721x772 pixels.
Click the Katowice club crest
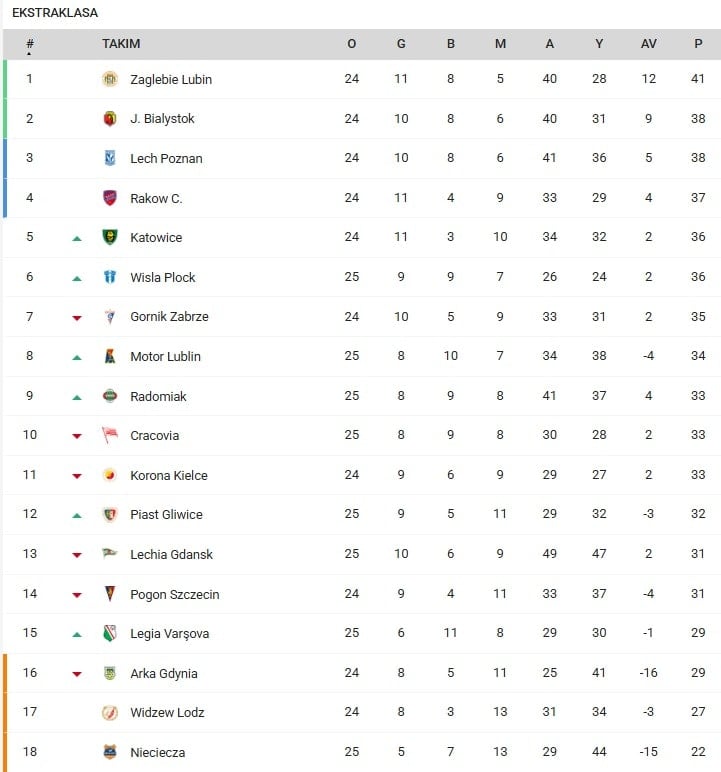[x=110, y=237]
